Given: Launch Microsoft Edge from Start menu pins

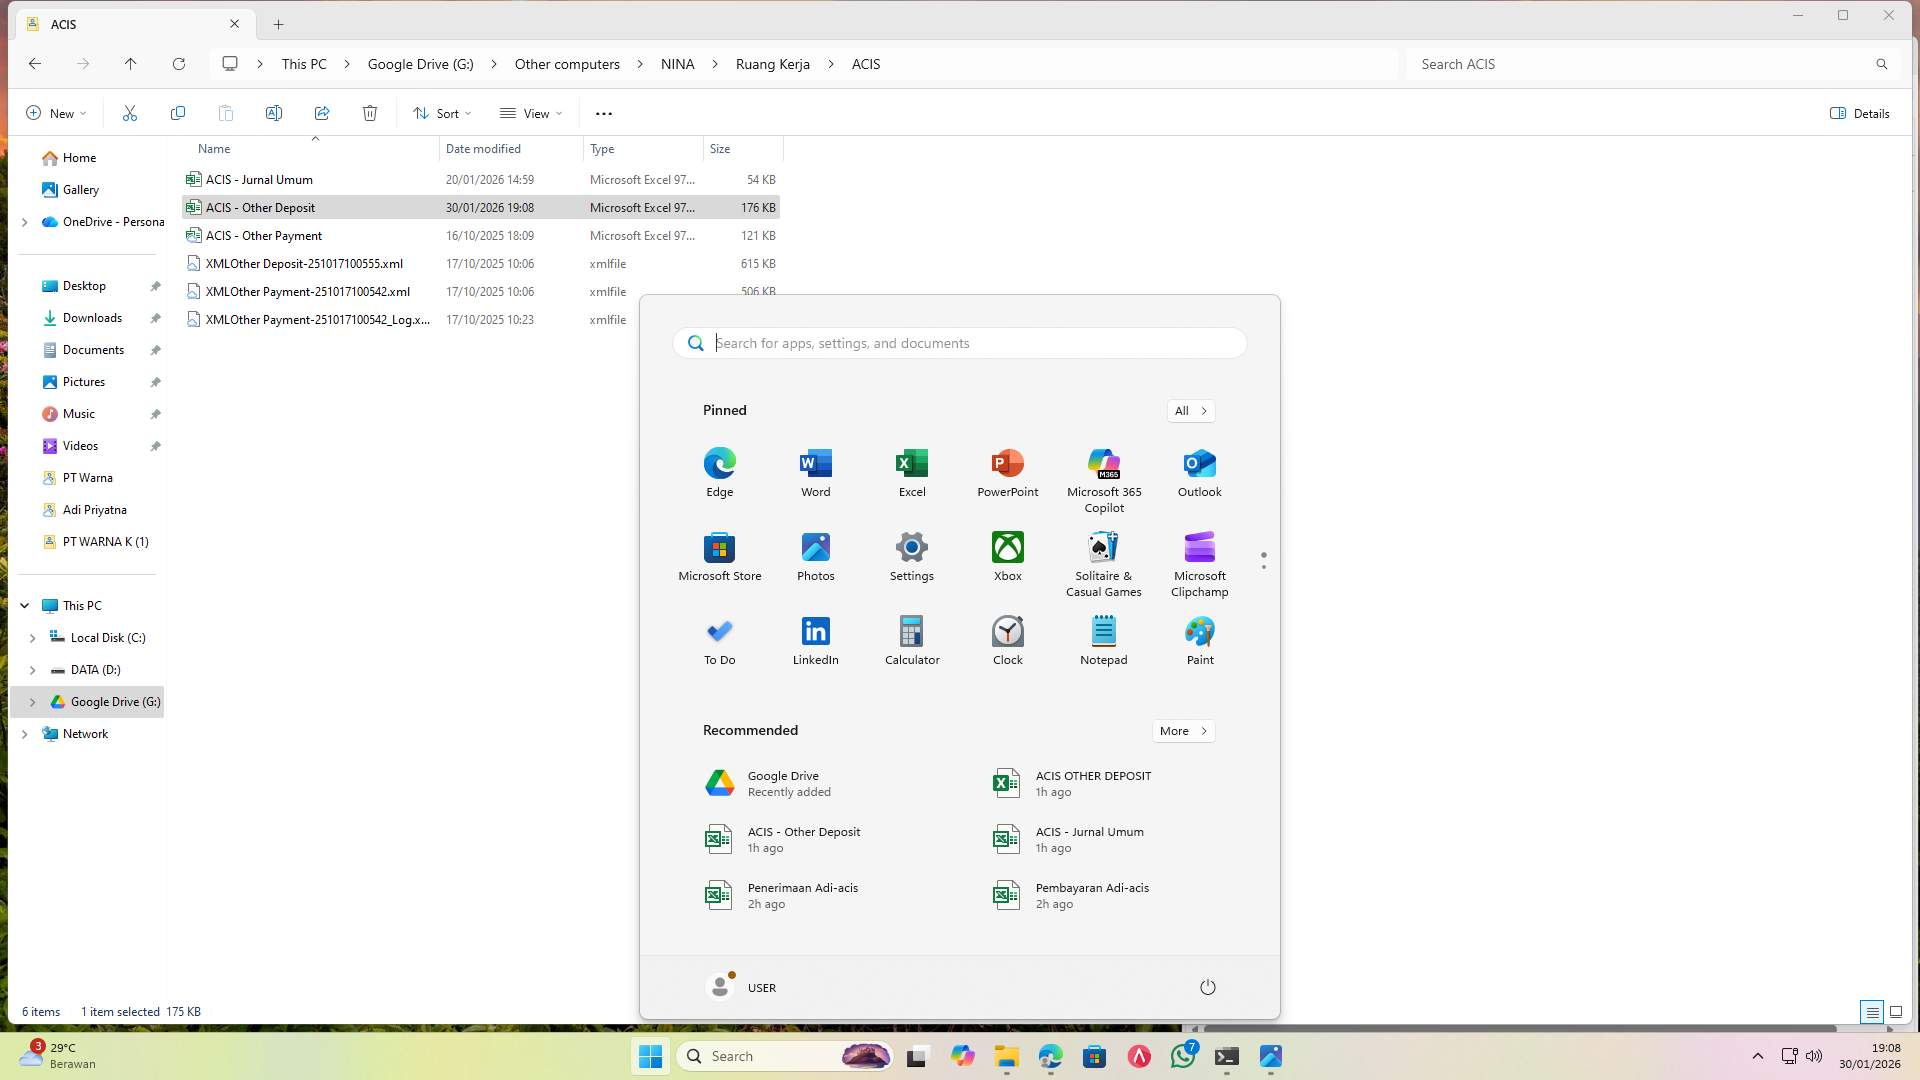Looking at the screenshot, I should 719,470.
